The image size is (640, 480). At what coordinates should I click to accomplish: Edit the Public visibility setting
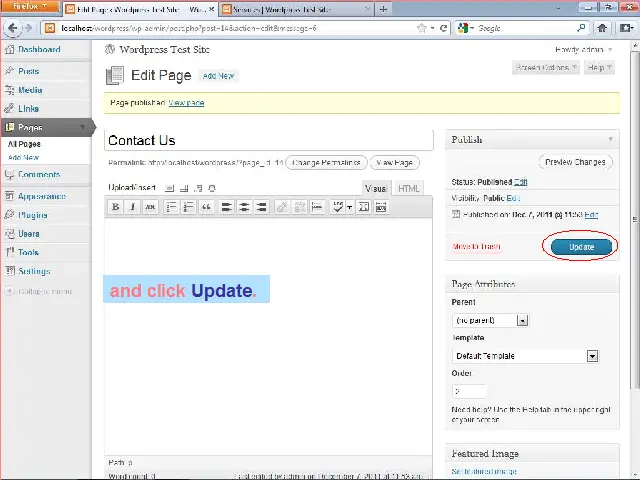click(x=513, y=198)
